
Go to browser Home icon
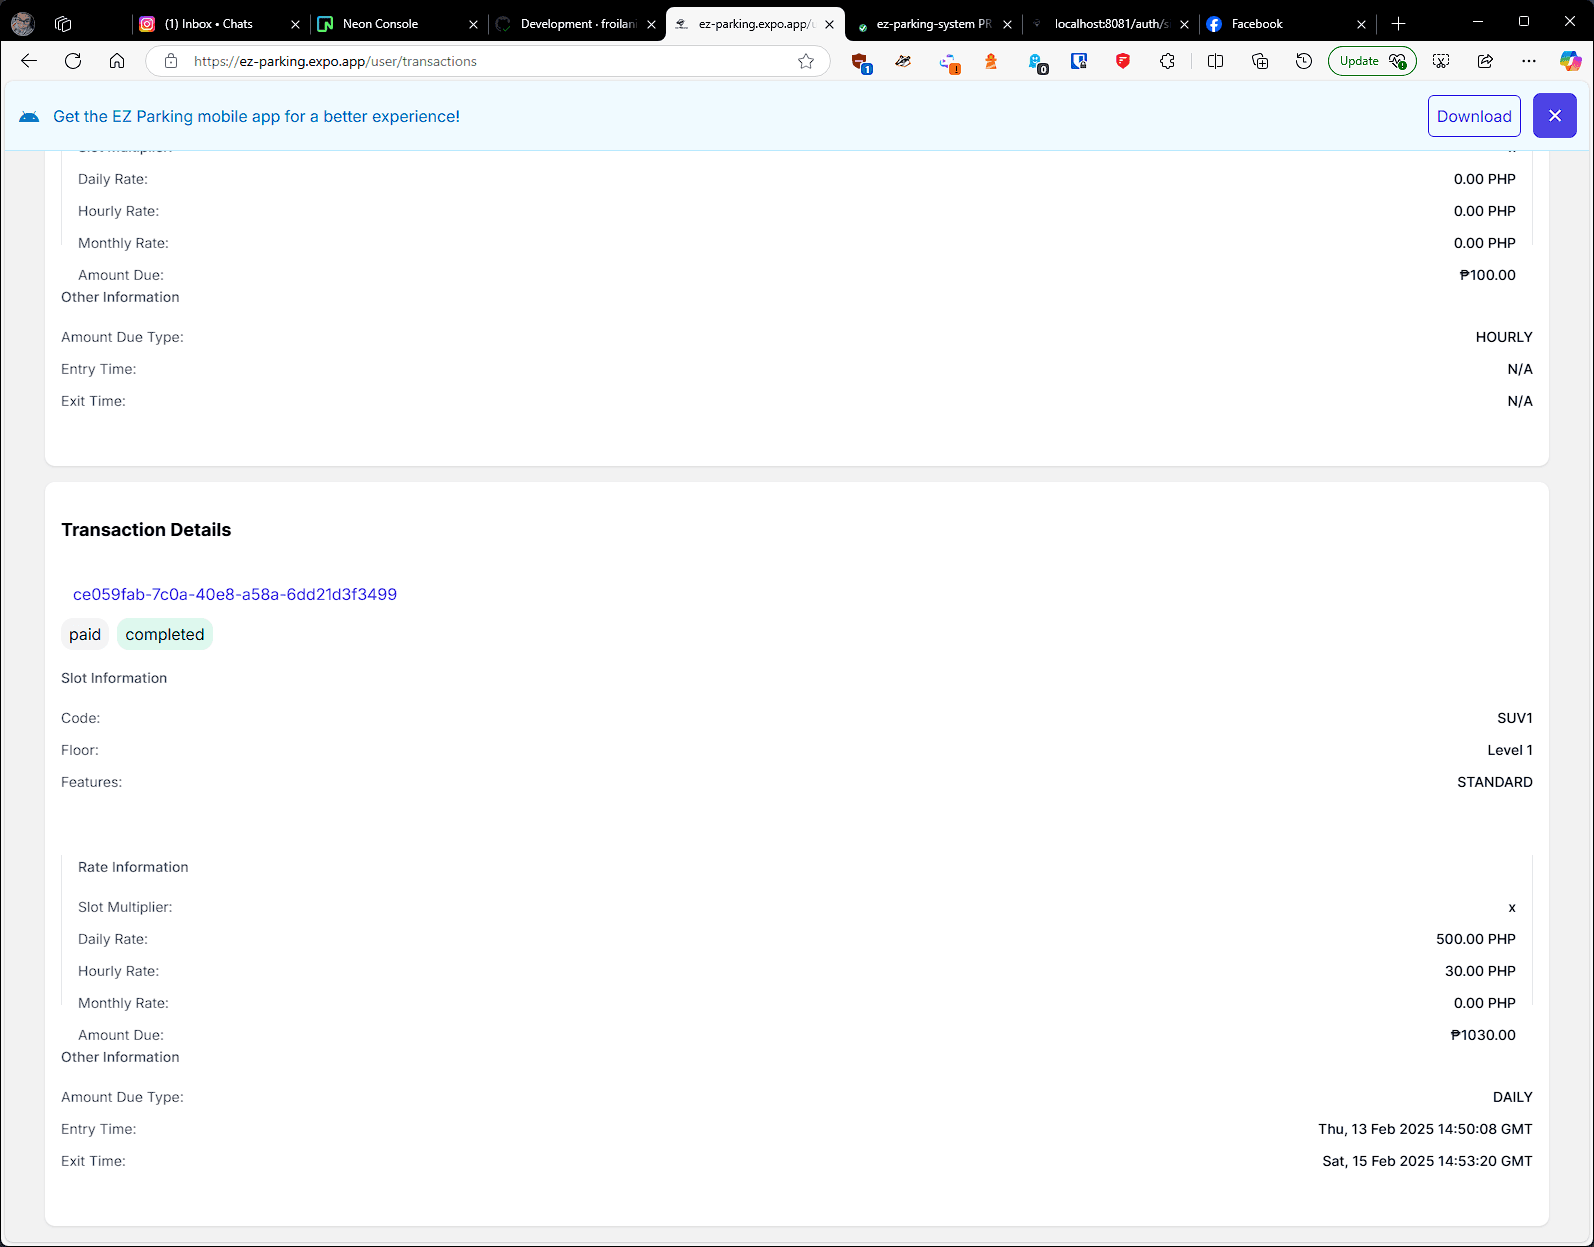[x=117, y=61]
